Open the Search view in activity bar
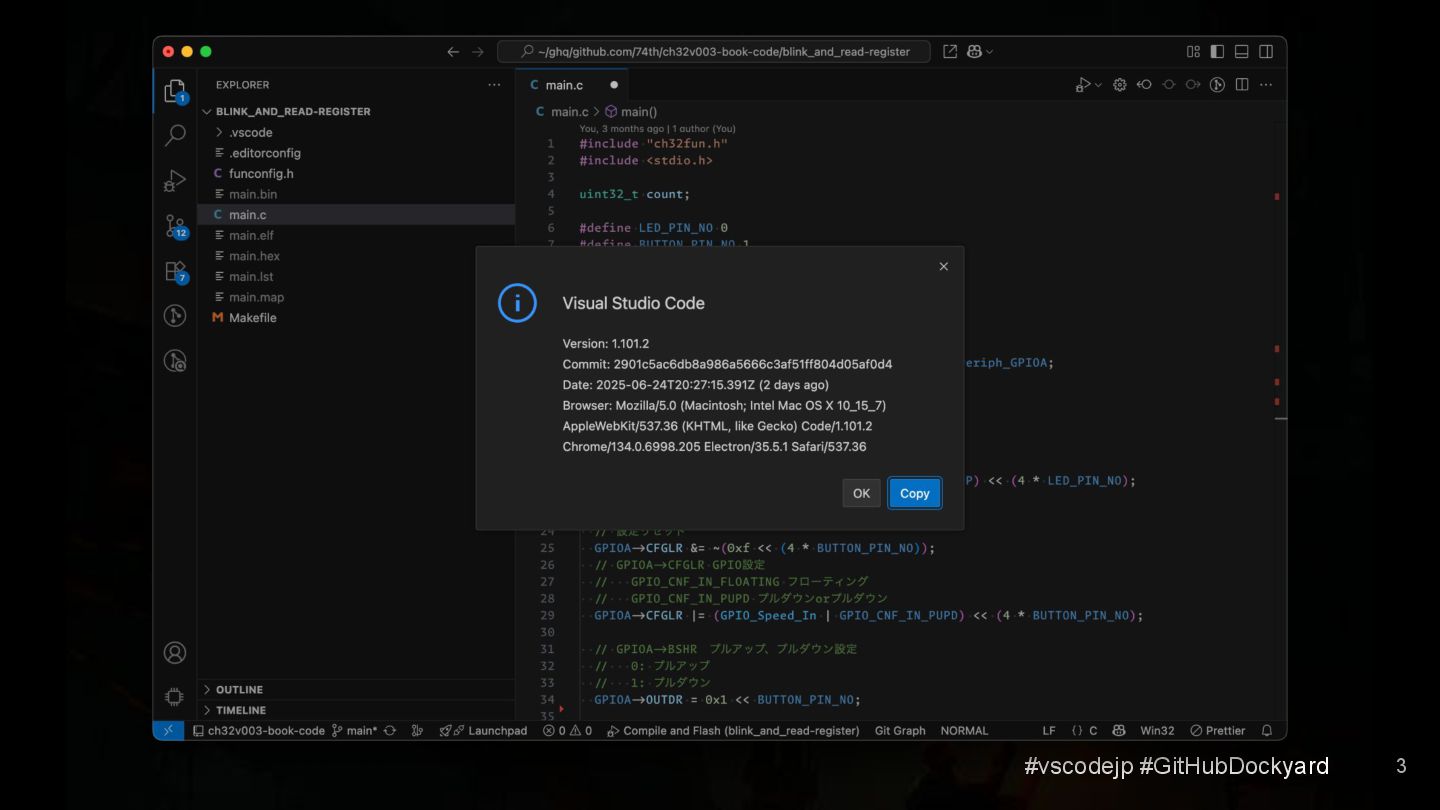The height and width of the screenshot is (810, 1440). click(175, 135)
